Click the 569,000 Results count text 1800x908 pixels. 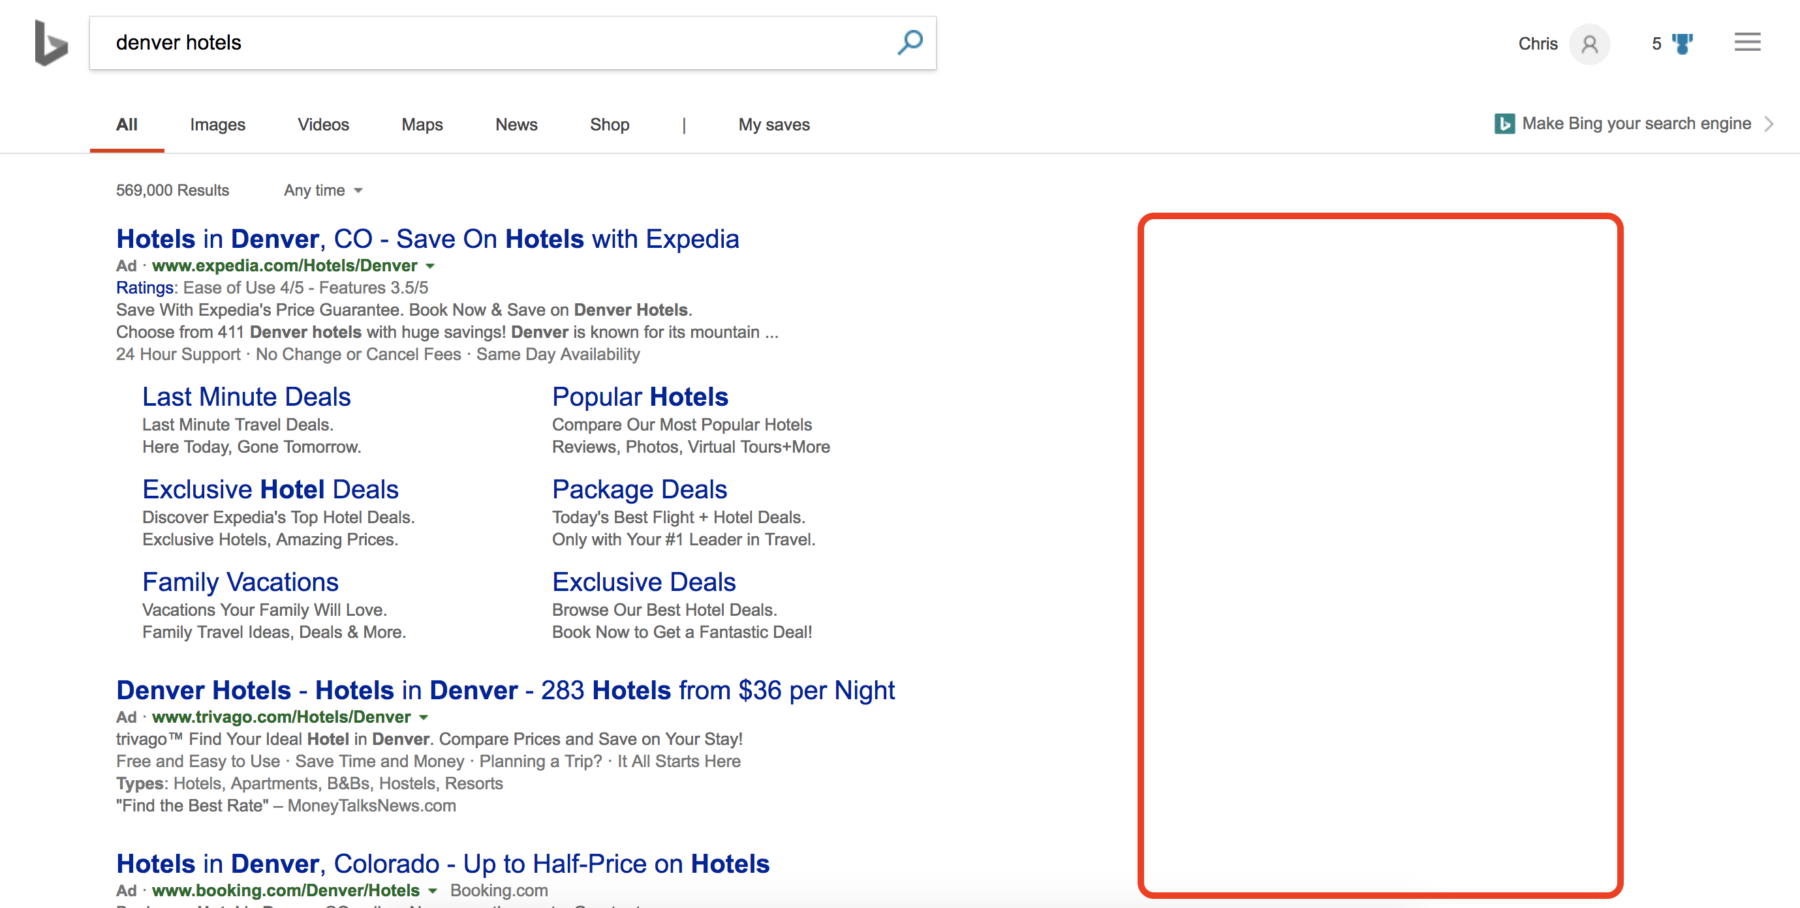pyautogui.click(x=172, y=190)
